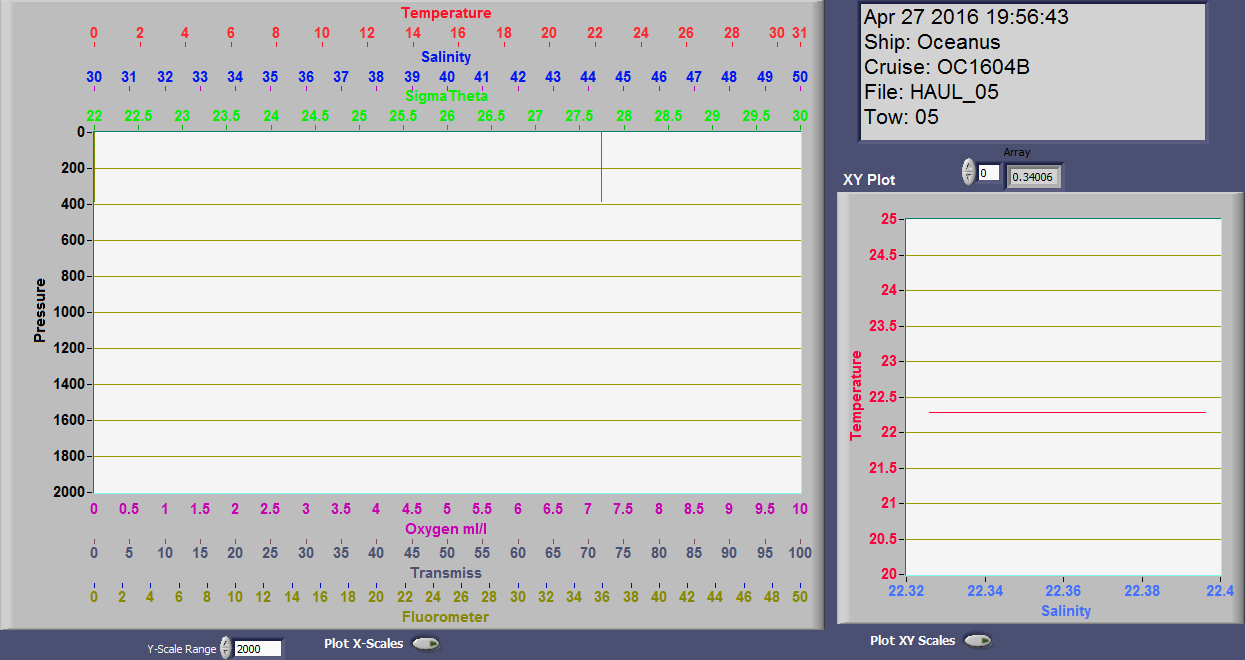Image resolution: width=1245 pixels, height=660 pixels.
Task: Click the Oxygen ml/l axis title
Action: click(x=446, y=528)
